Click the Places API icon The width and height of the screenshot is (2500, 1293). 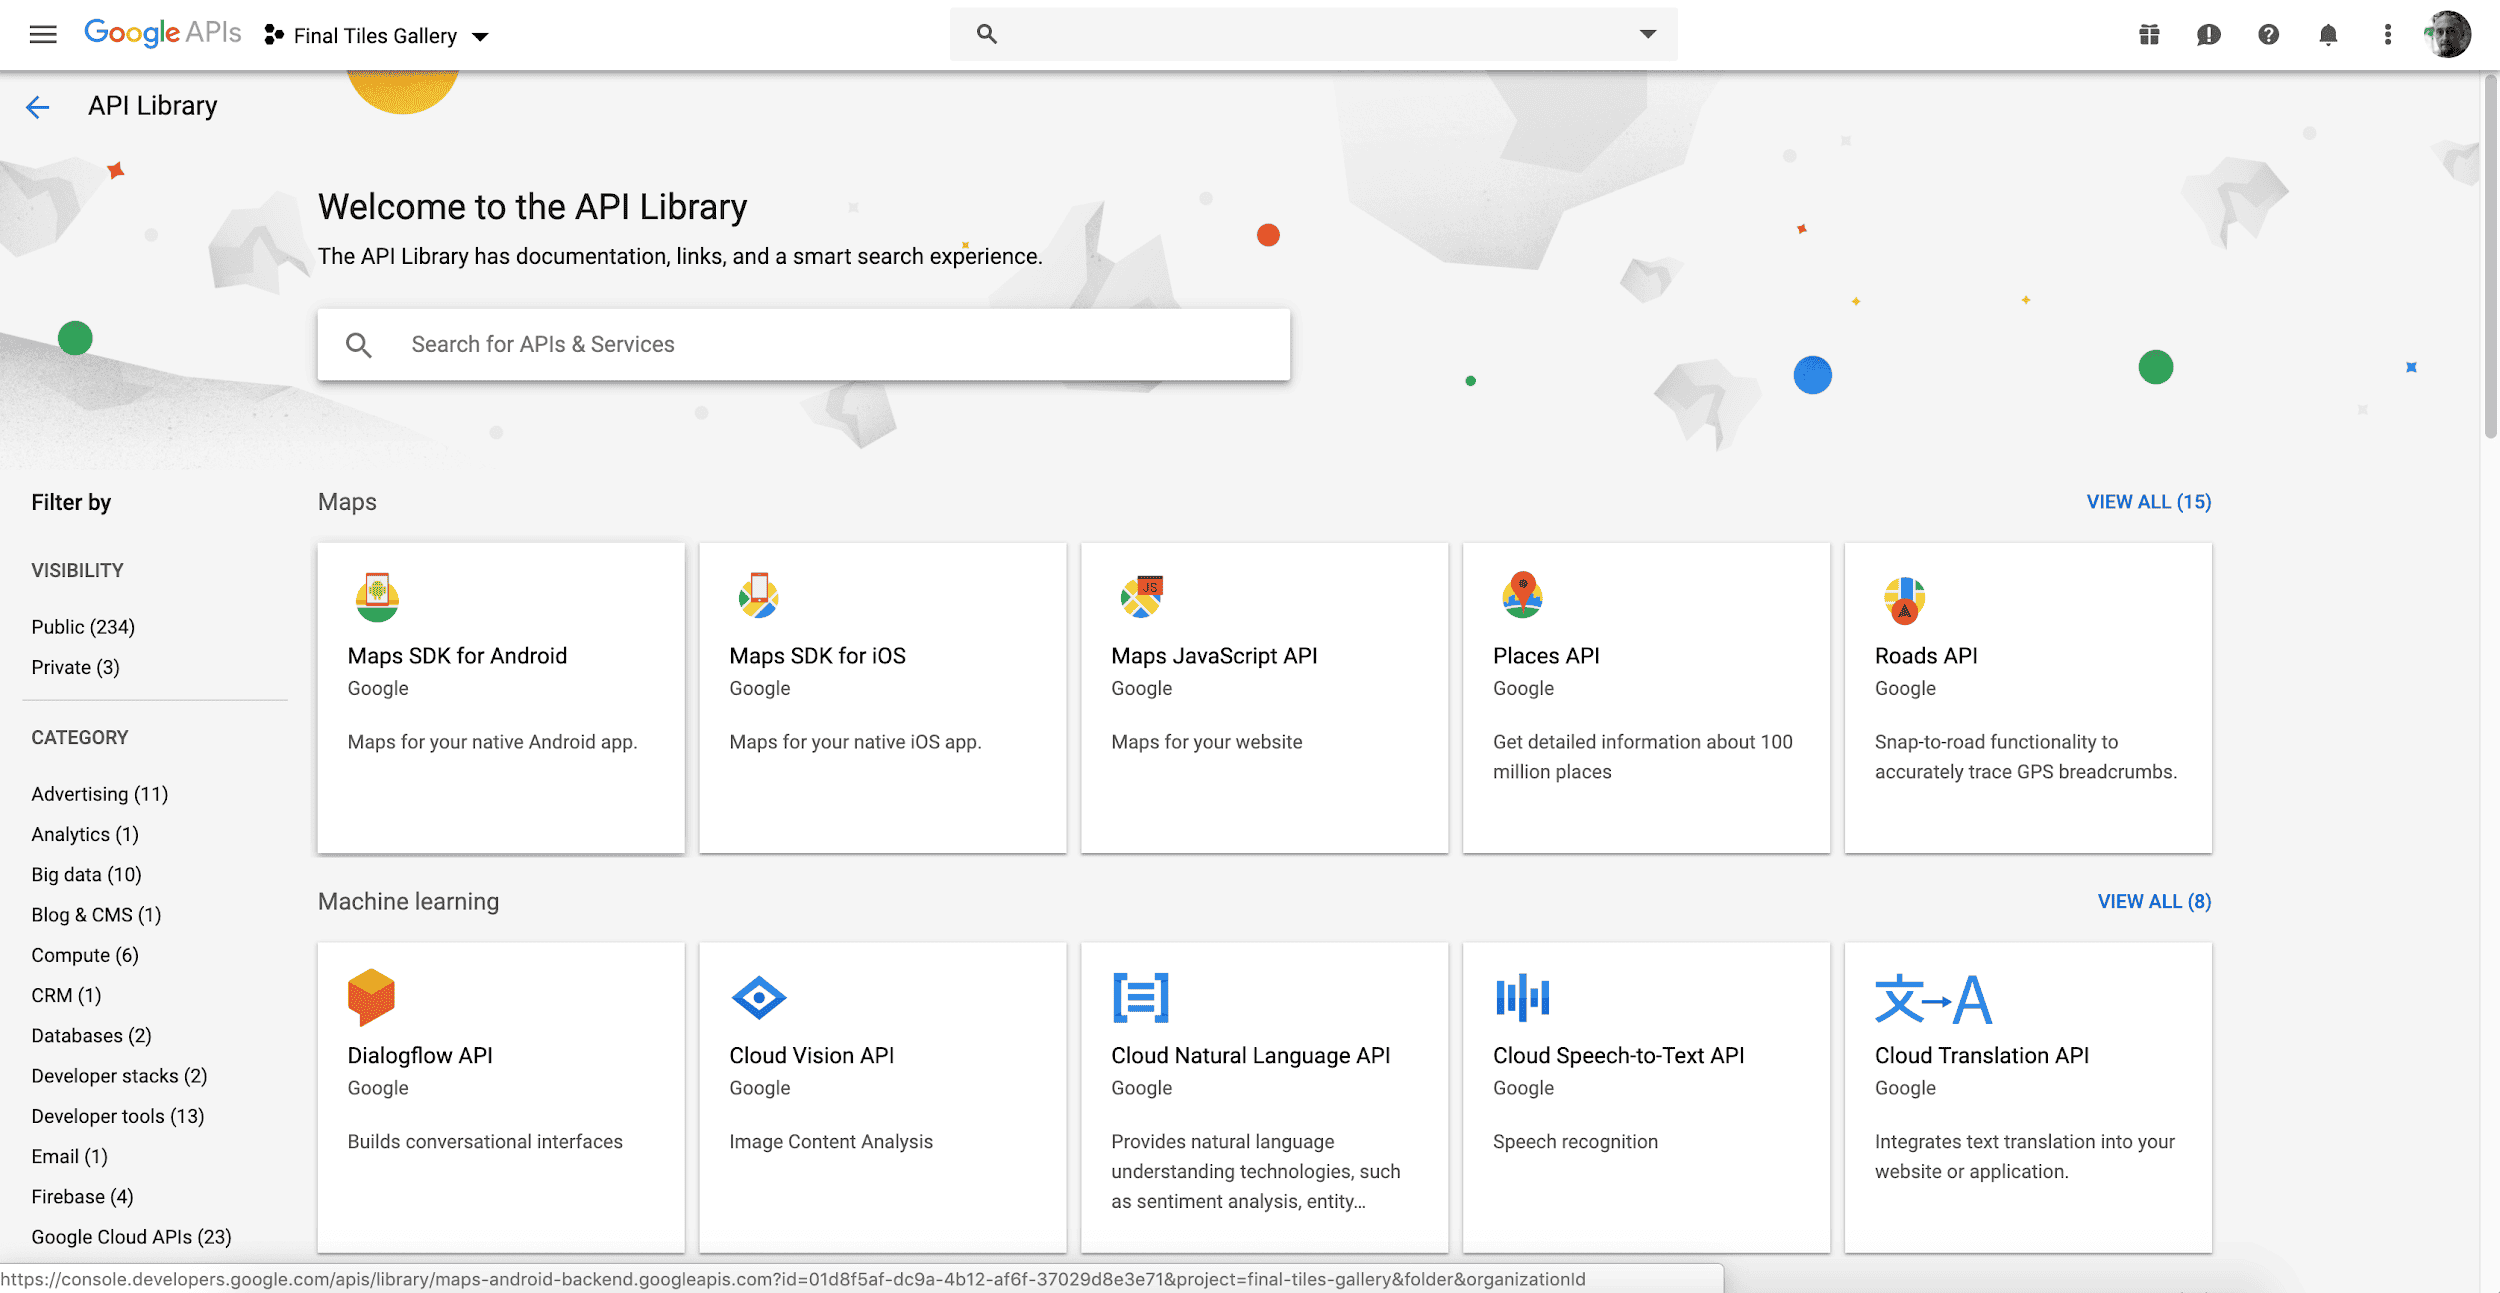click(x=1522, y=595)
